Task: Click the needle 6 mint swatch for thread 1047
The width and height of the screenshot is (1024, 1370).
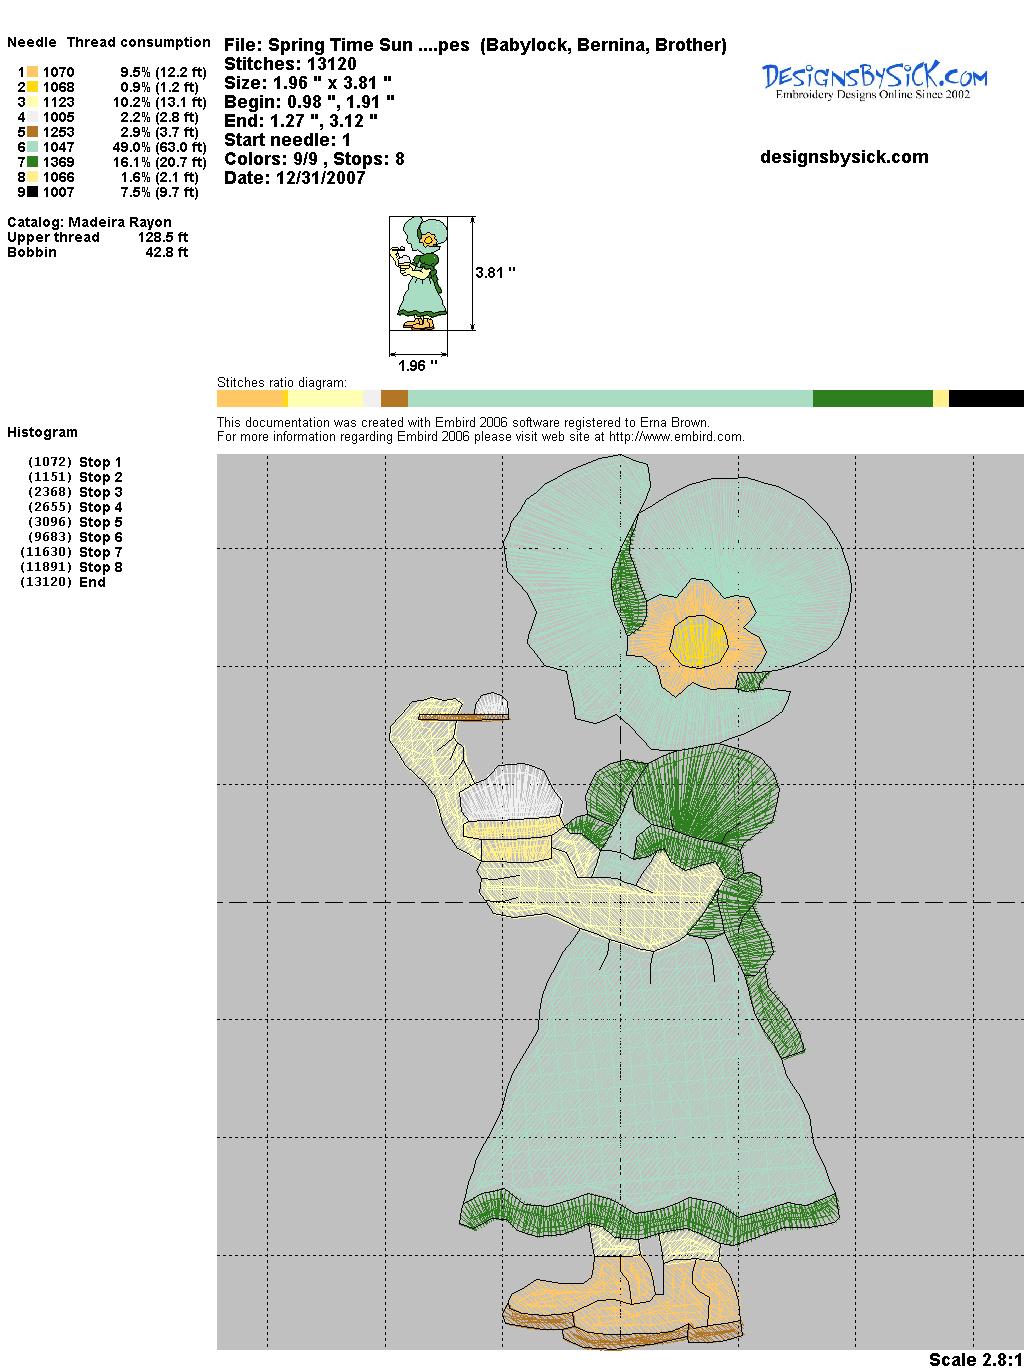Action: tap(33, 147)
